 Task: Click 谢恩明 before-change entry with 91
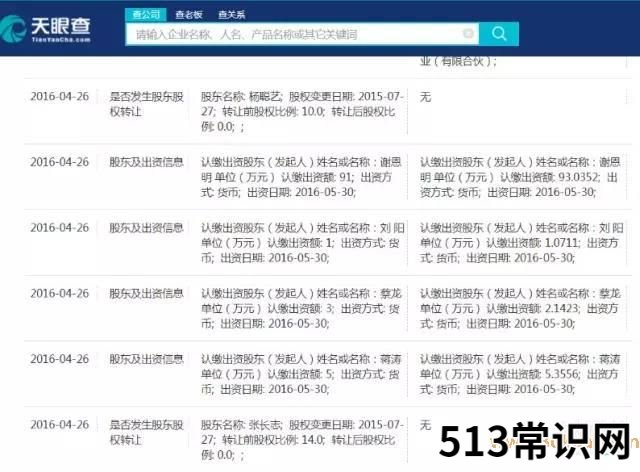coord(298,177)
